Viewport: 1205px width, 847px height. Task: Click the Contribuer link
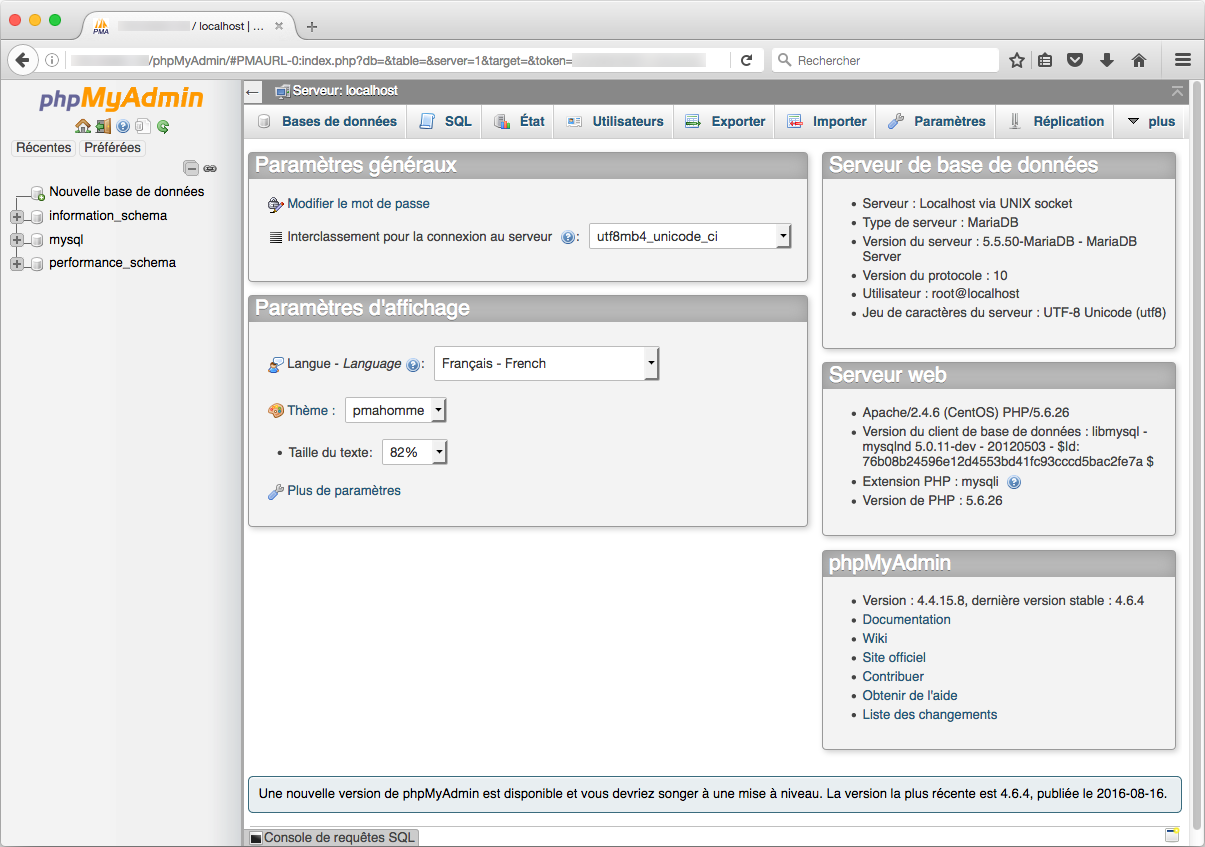(893, 676)
